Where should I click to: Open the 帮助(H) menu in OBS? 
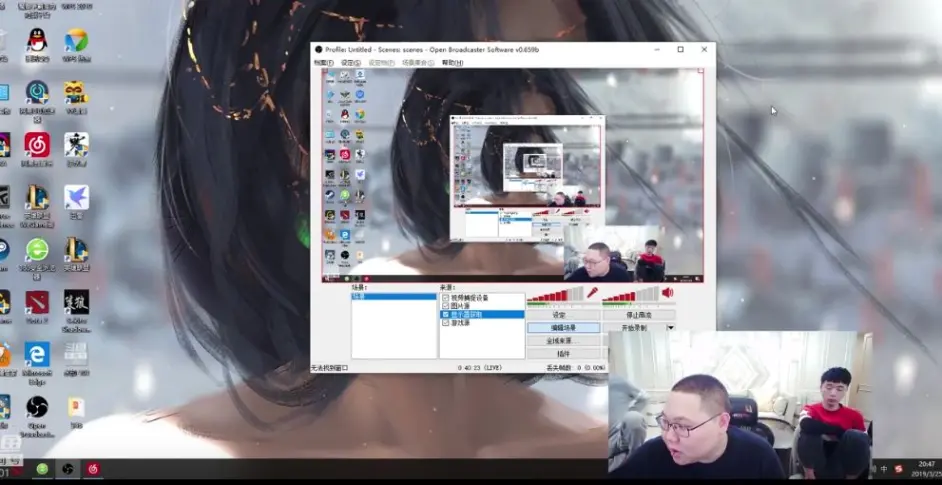tap(452, 63)
